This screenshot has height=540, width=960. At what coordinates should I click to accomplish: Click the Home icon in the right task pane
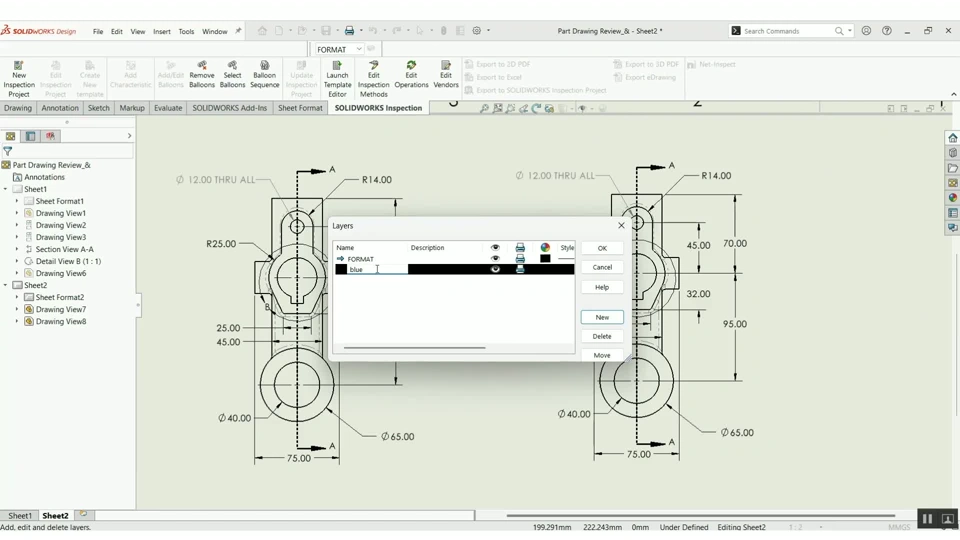953,138
